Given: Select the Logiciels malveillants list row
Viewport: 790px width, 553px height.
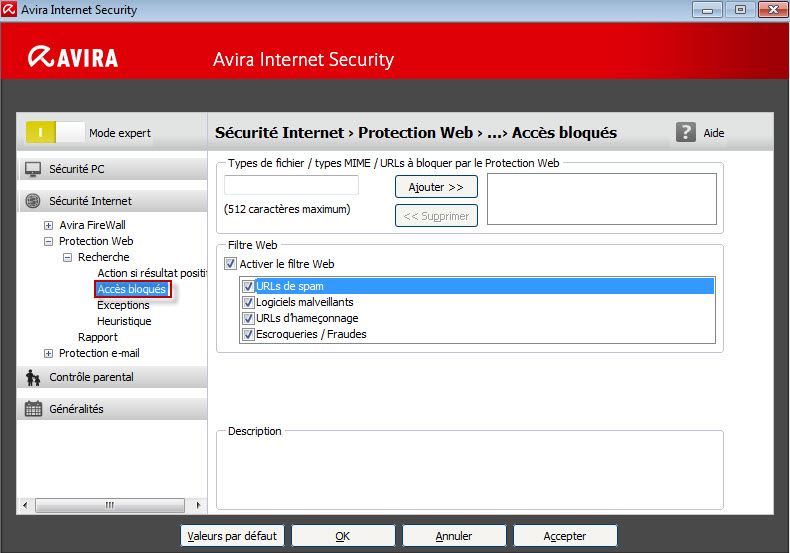Looking at the screenshot, I should 478,302.
